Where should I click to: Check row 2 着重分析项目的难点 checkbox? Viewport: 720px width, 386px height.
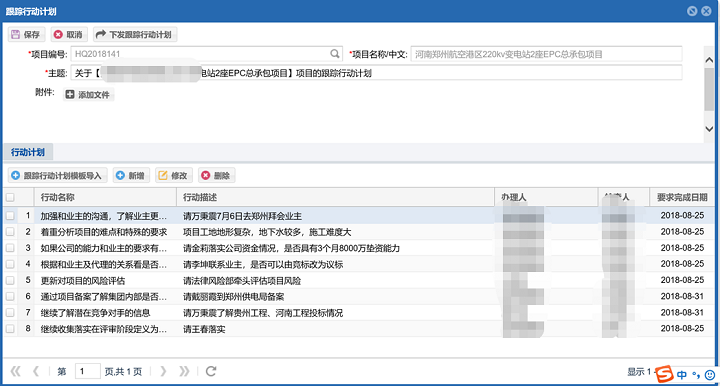coord(10,232)
